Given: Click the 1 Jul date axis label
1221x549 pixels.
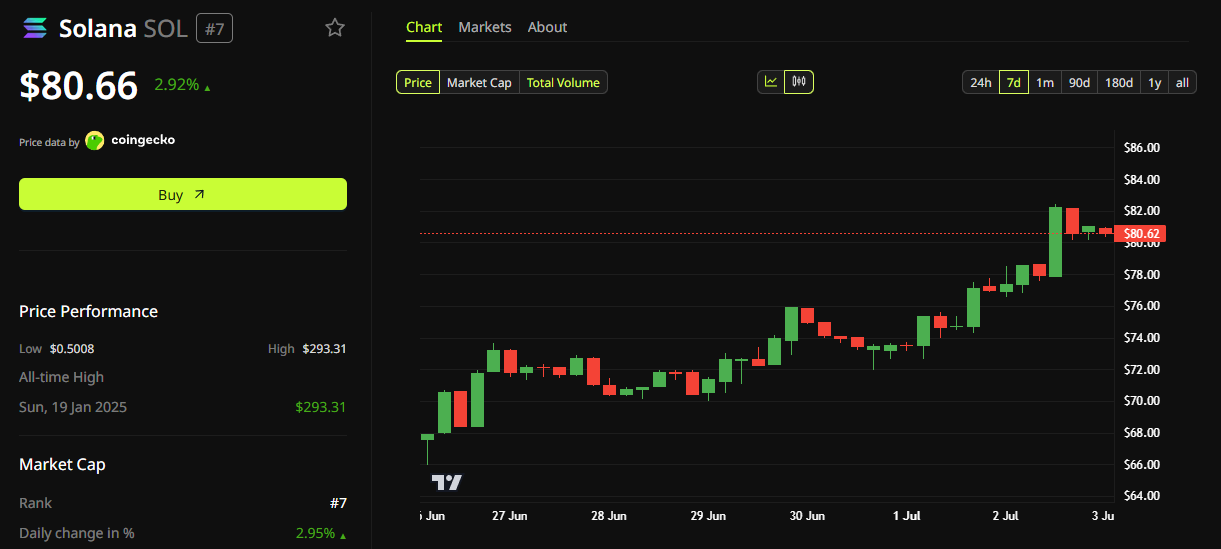Looking at the screenshot, I should click(x=906, y=516).
